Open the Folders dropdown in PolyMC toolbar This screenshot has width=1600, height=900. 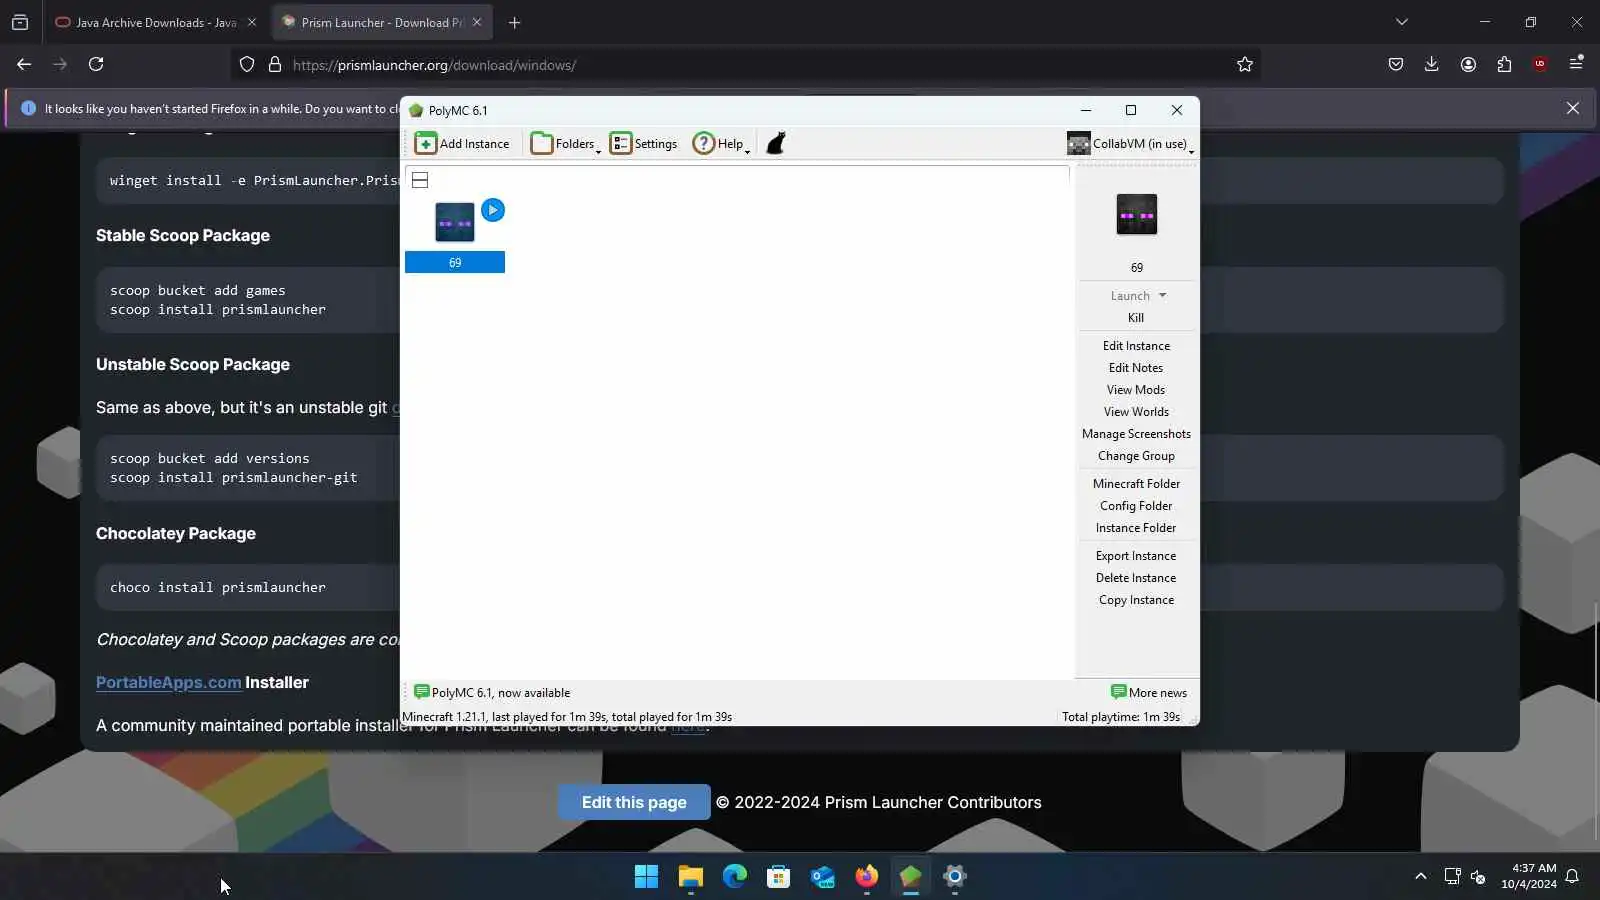click(x=566, y=144)
